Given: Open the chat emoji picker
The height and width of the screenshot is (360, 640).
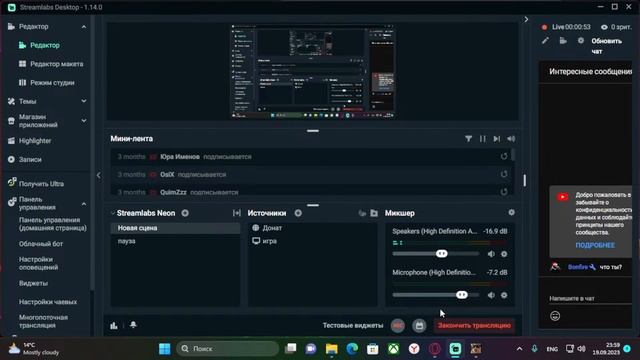Looking at the screenshot, I should tap(555, 316).
